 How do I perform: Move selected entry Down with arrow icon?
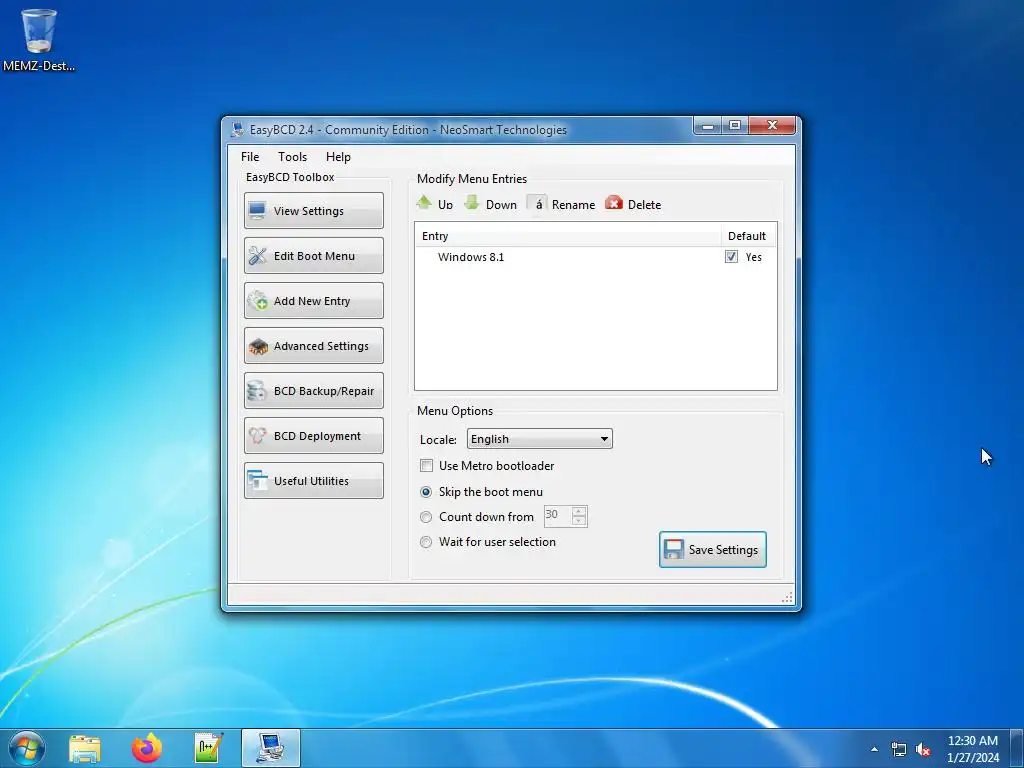tap(490, 204)
